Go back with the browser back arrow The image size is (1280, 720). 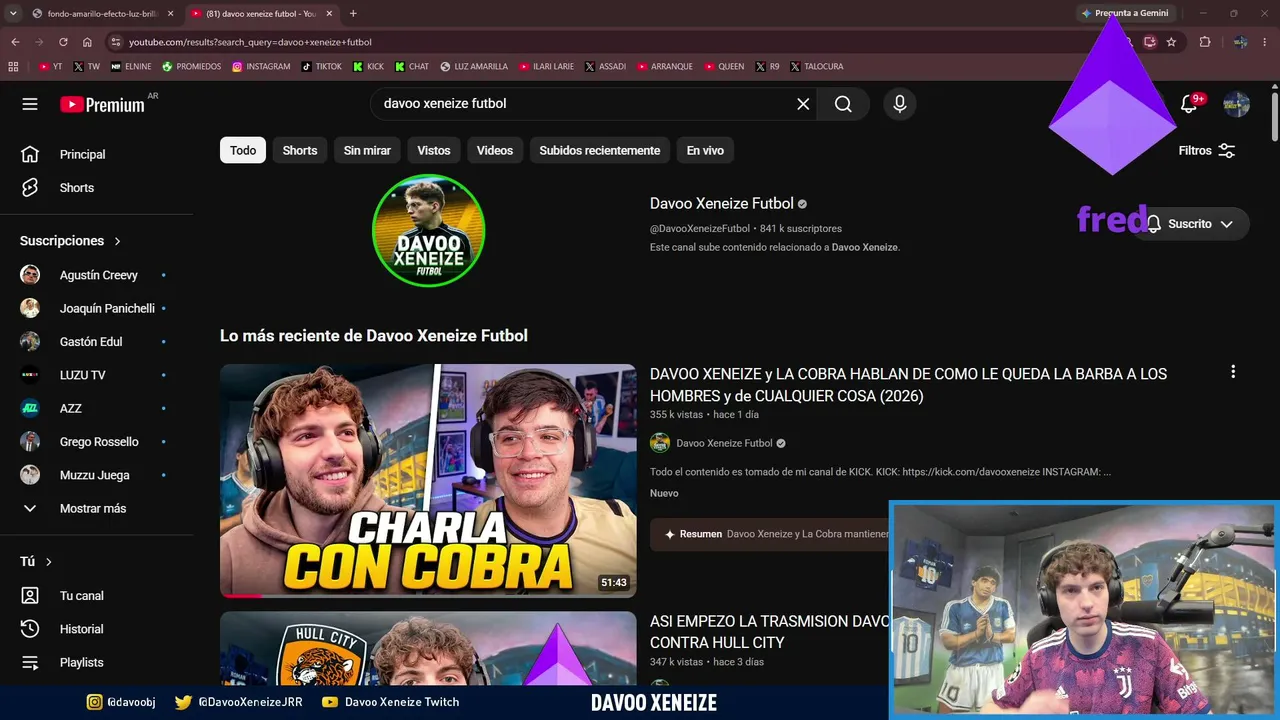15,42
